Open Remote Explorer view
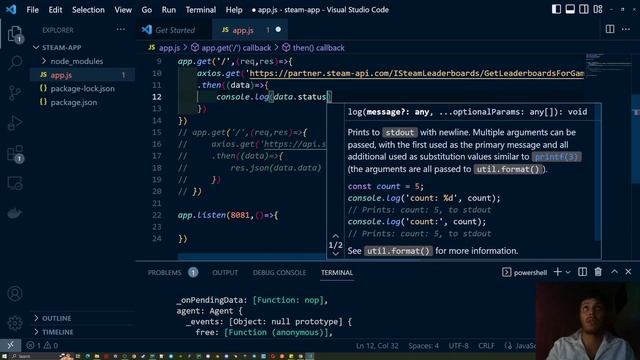Screen dimensions: 640x360 tap(15, 183)
